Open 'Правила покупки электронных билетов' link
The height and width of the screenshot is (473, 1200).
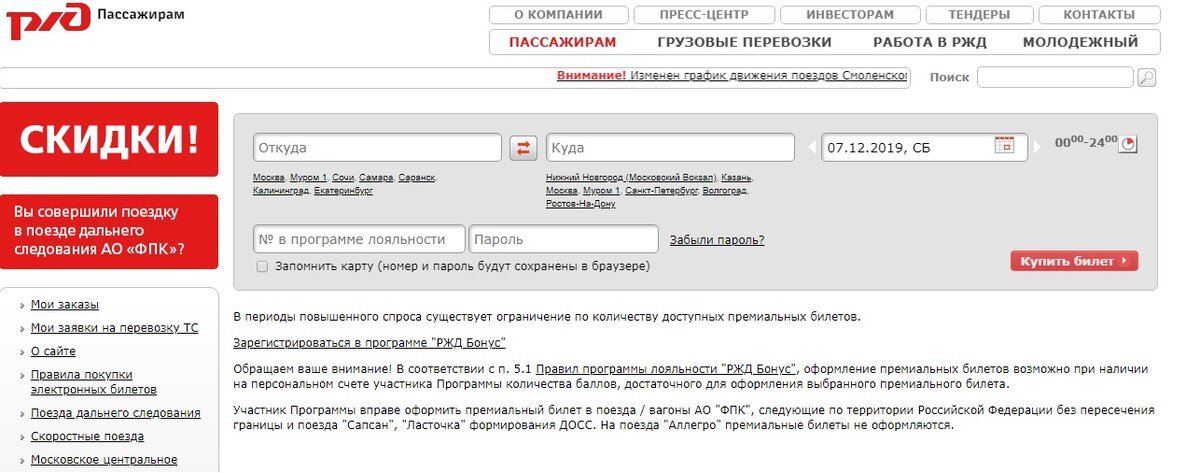94,382
